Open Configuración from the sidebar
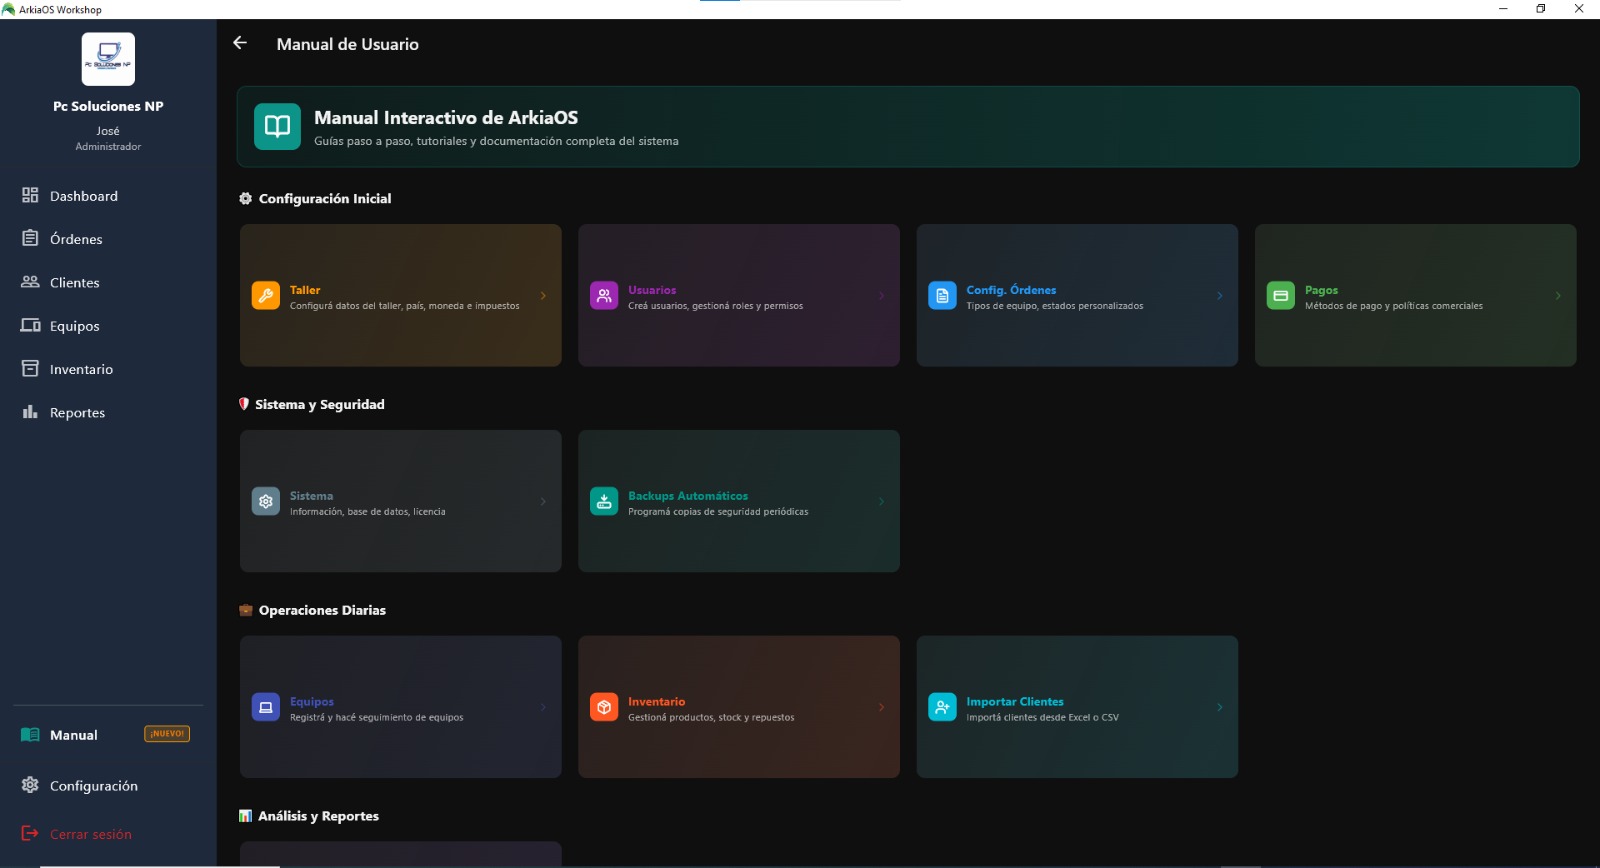Viewport: 1600px width, 868px height. click(x=93, y=786)
